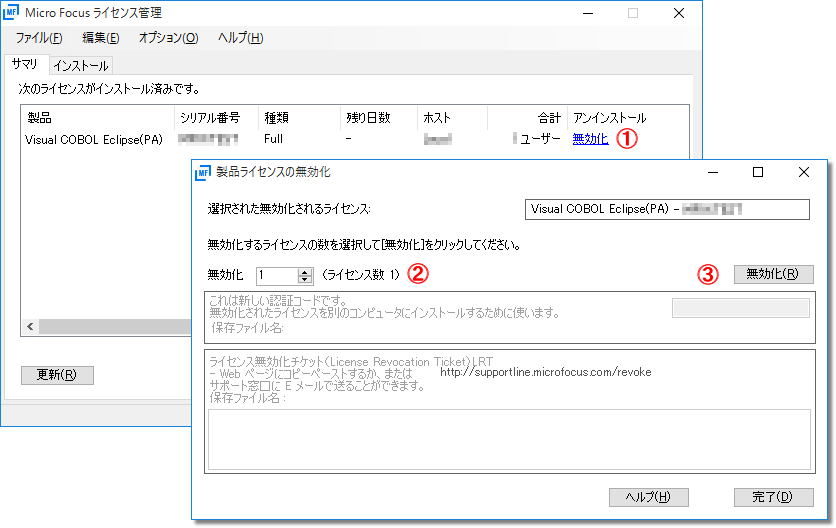This screenshot has width=836, height=528.
Task: Open the ヘルプ(H) menu
Action: click(x=240, y=38)
